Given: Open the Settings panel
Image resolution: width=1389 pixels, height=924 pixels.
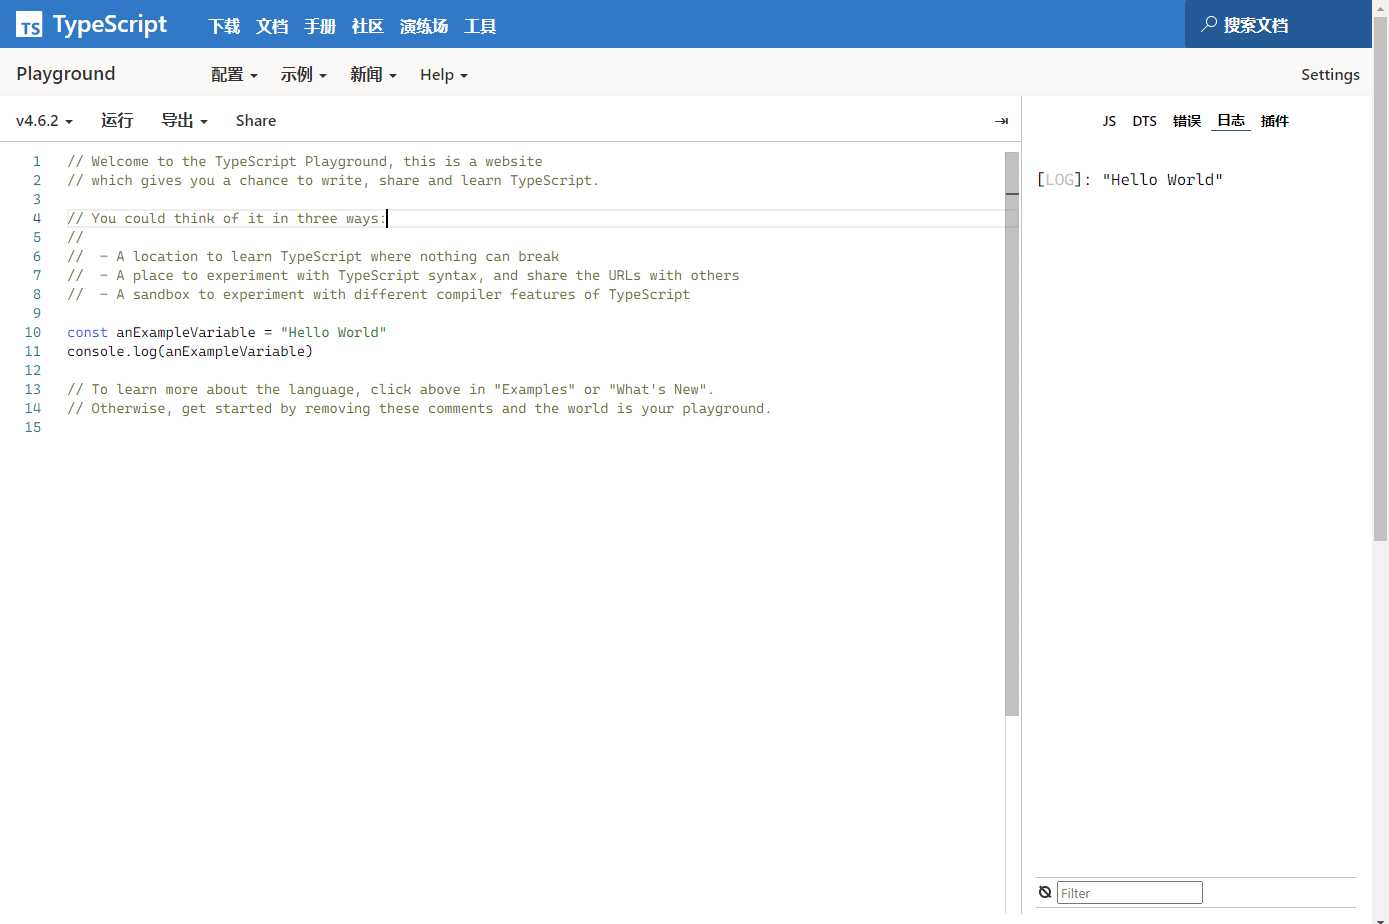Looking at the screenshot, I should click(x=1330, y=74).
